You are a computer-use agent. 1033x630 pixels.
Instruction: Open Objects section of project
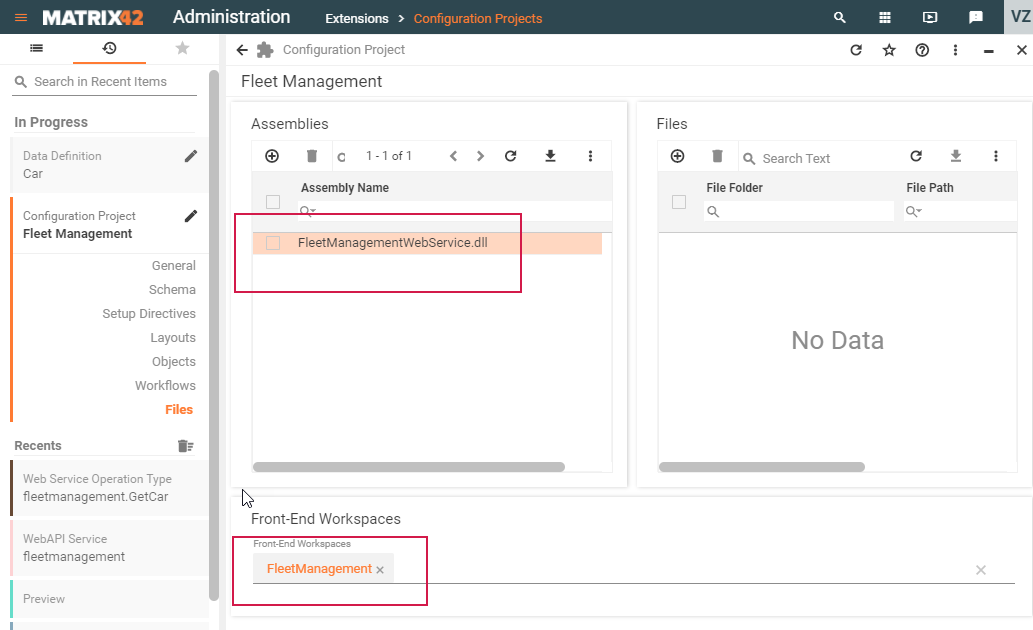tap(173, 362)
